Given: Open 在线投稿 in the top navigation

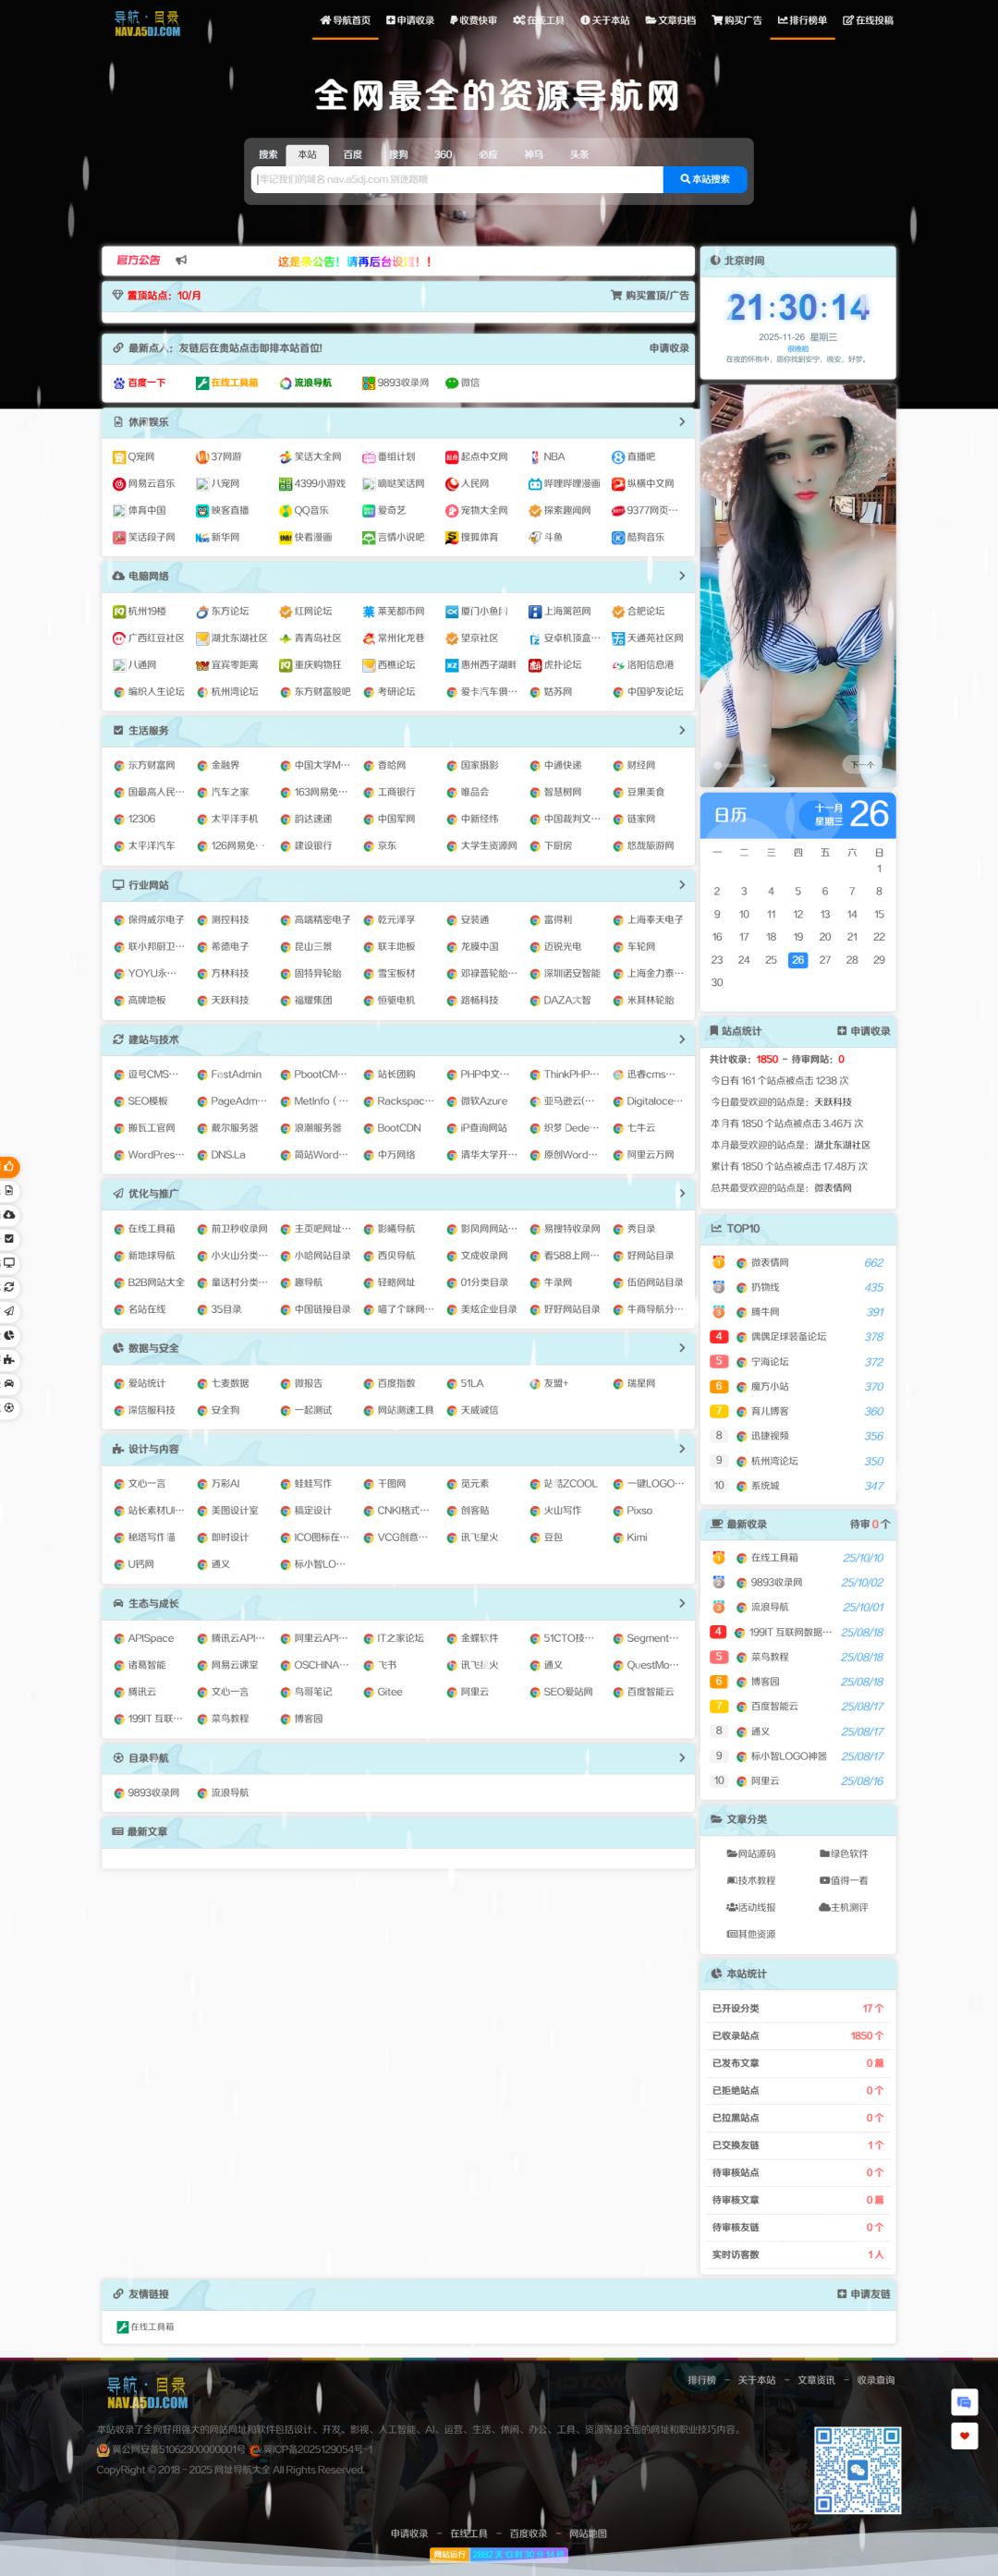Looking at the screenshot, I should (868, 20).
